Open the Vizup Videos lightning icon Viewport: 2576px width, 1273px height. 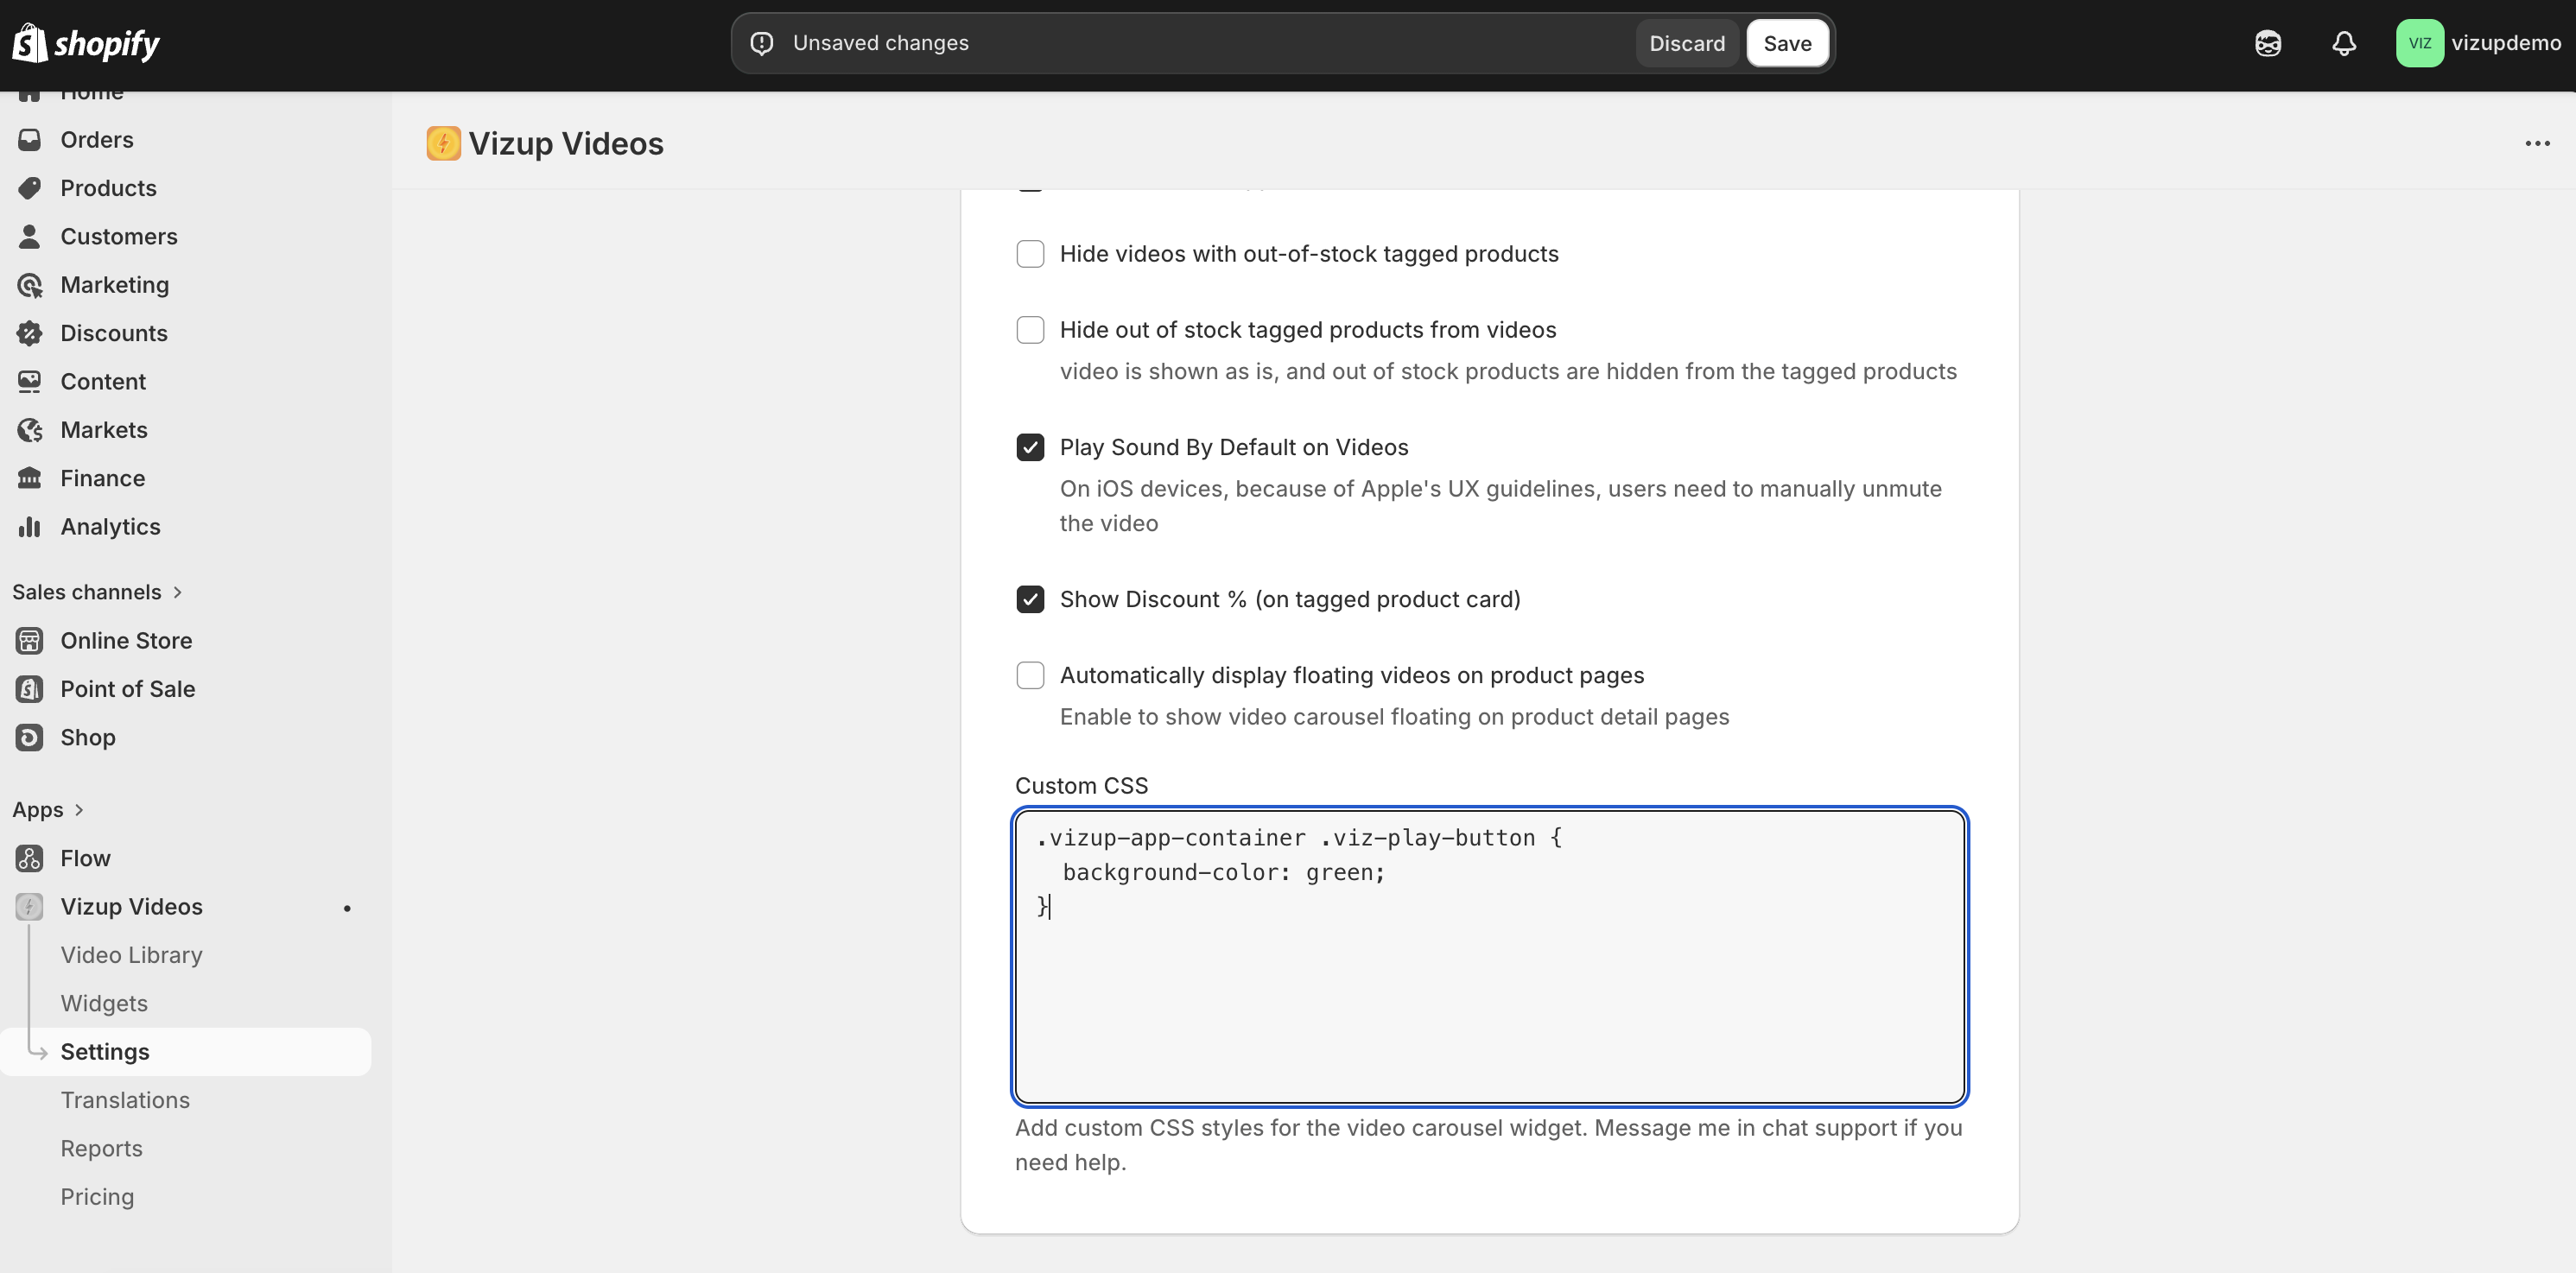[443, 143]
